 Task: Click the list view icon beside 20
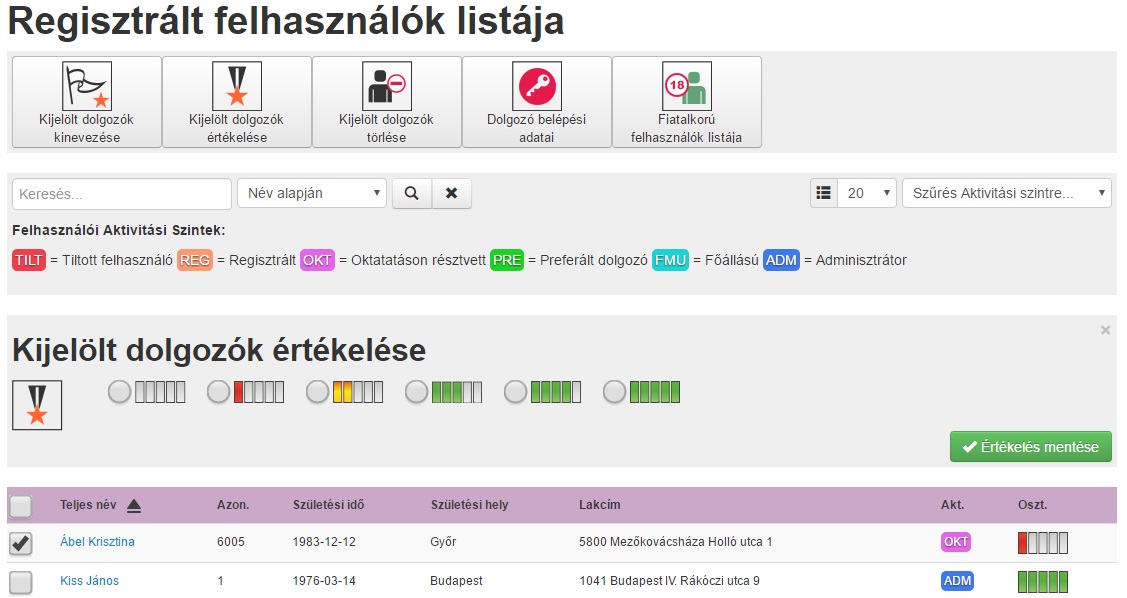(x=823, y=193)
